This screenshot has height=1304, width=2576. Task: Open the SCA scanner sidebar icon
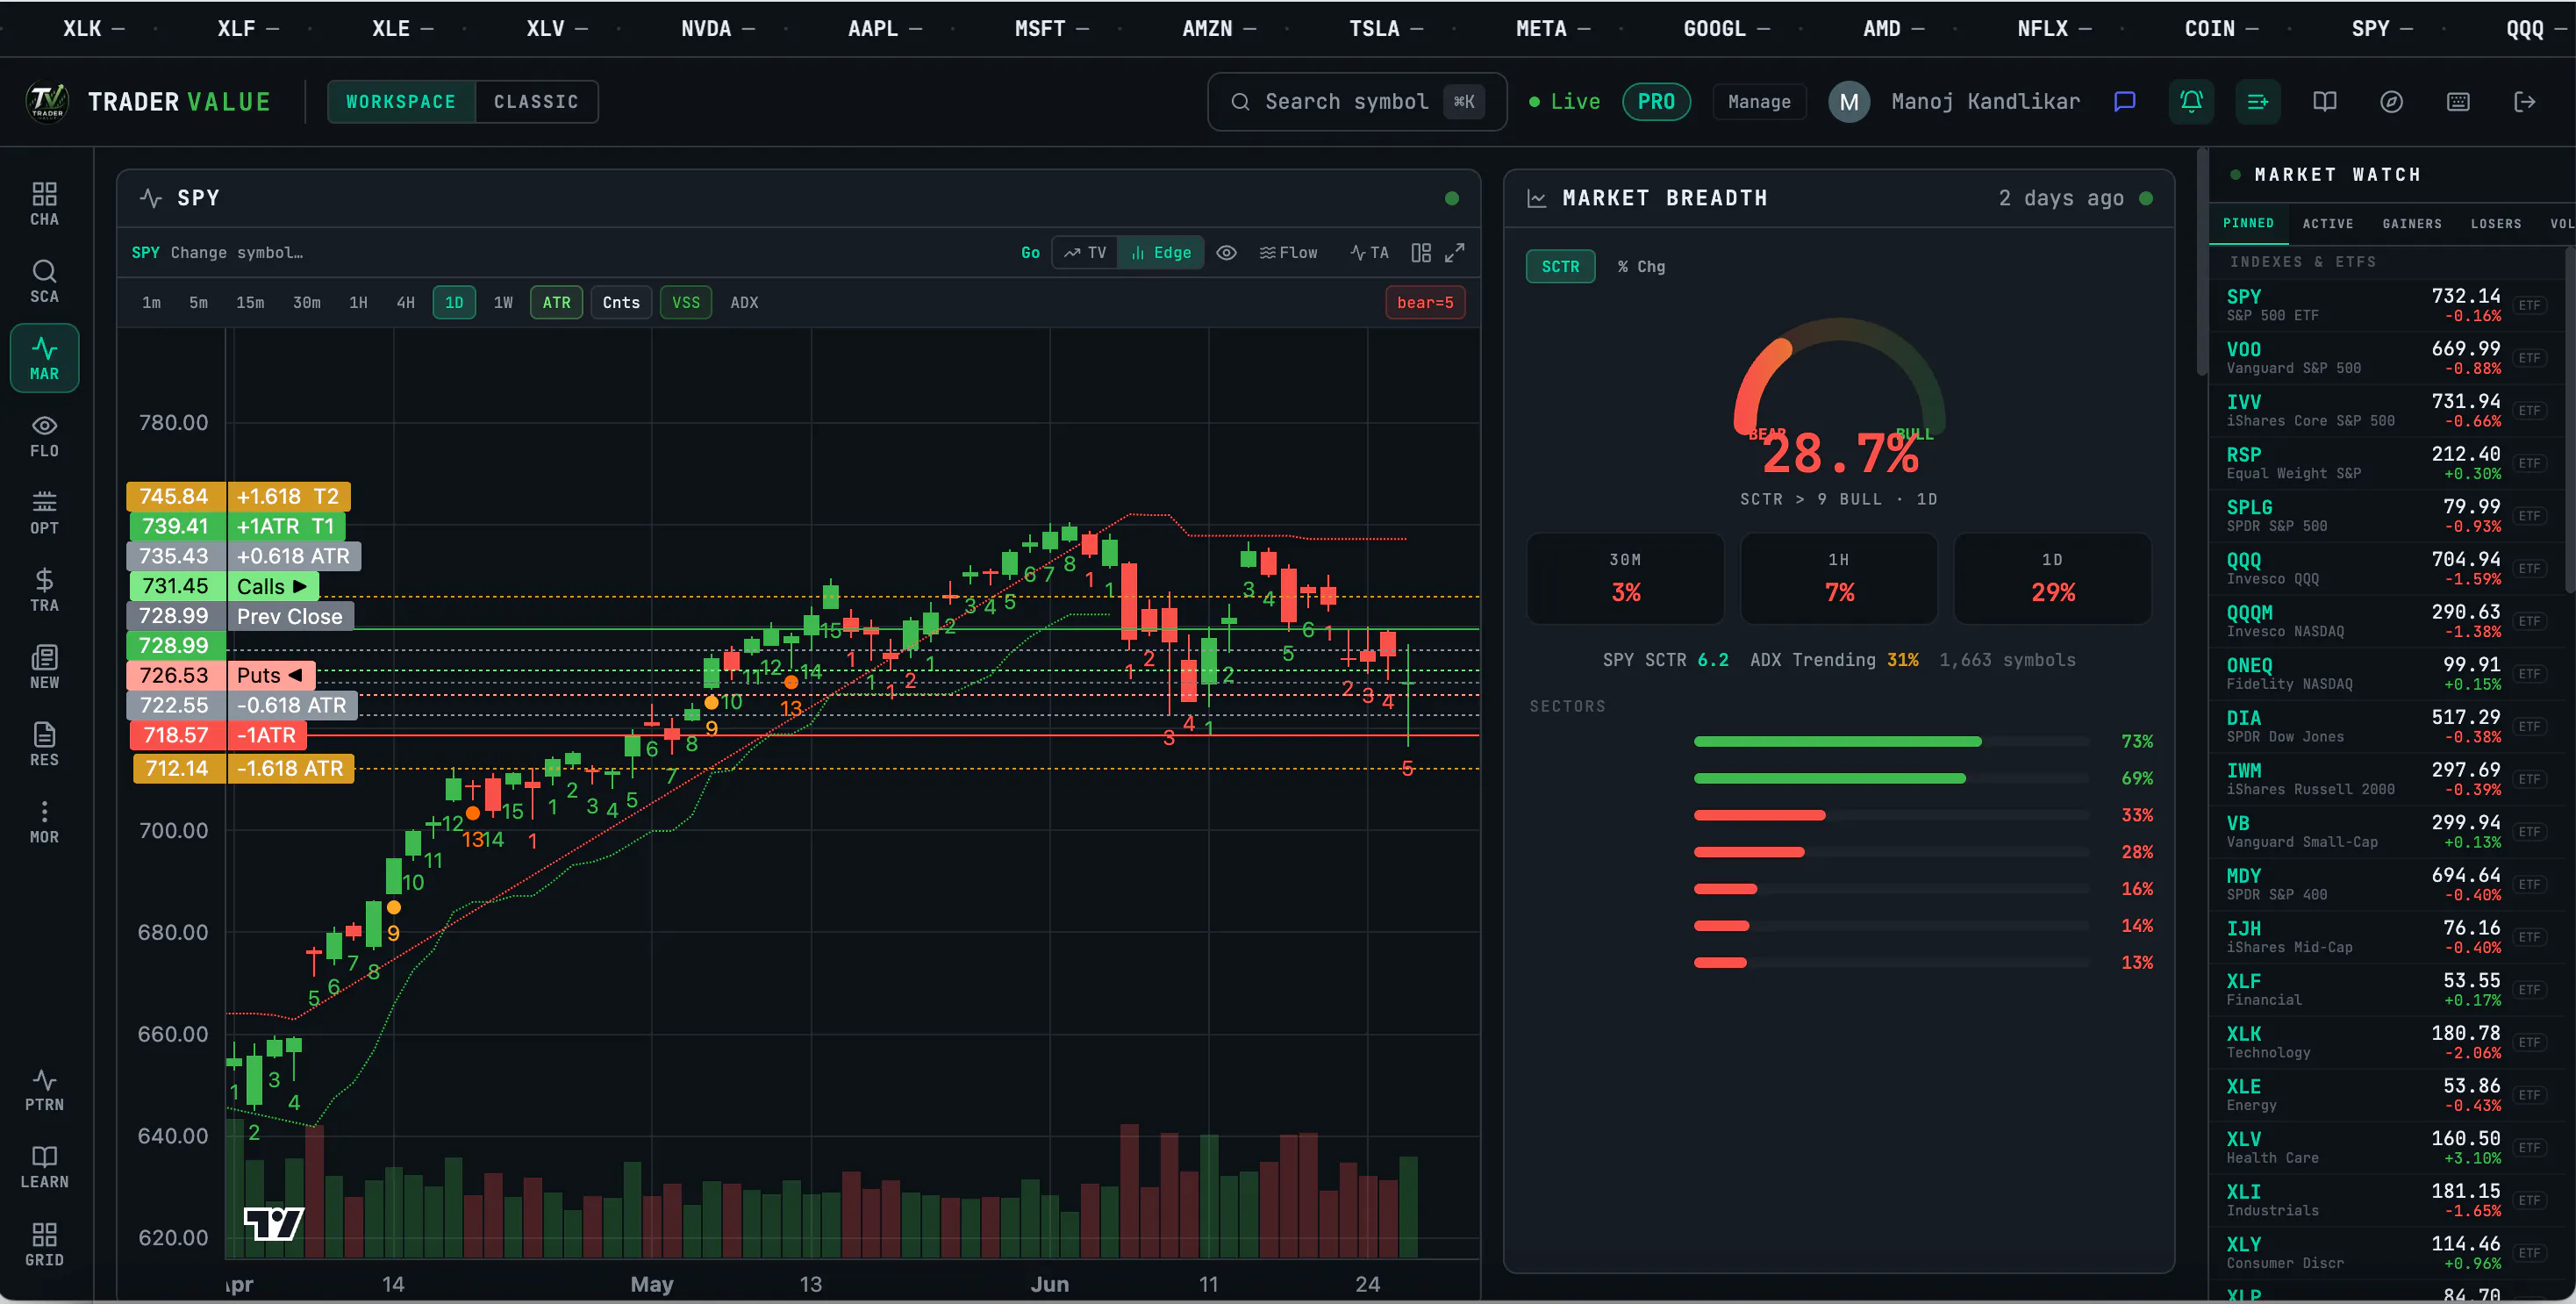(44, 281)
